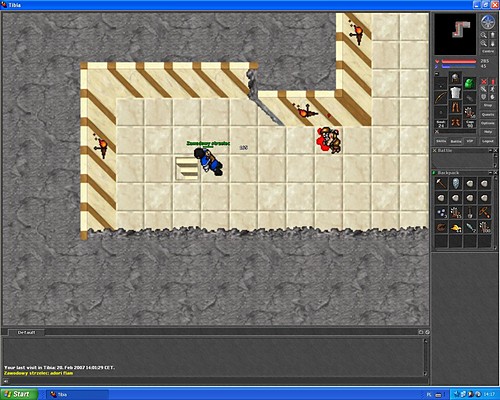Screen dimensions: 500x400
Task: Open the Windows Start menu
Action: pos(18,394)
